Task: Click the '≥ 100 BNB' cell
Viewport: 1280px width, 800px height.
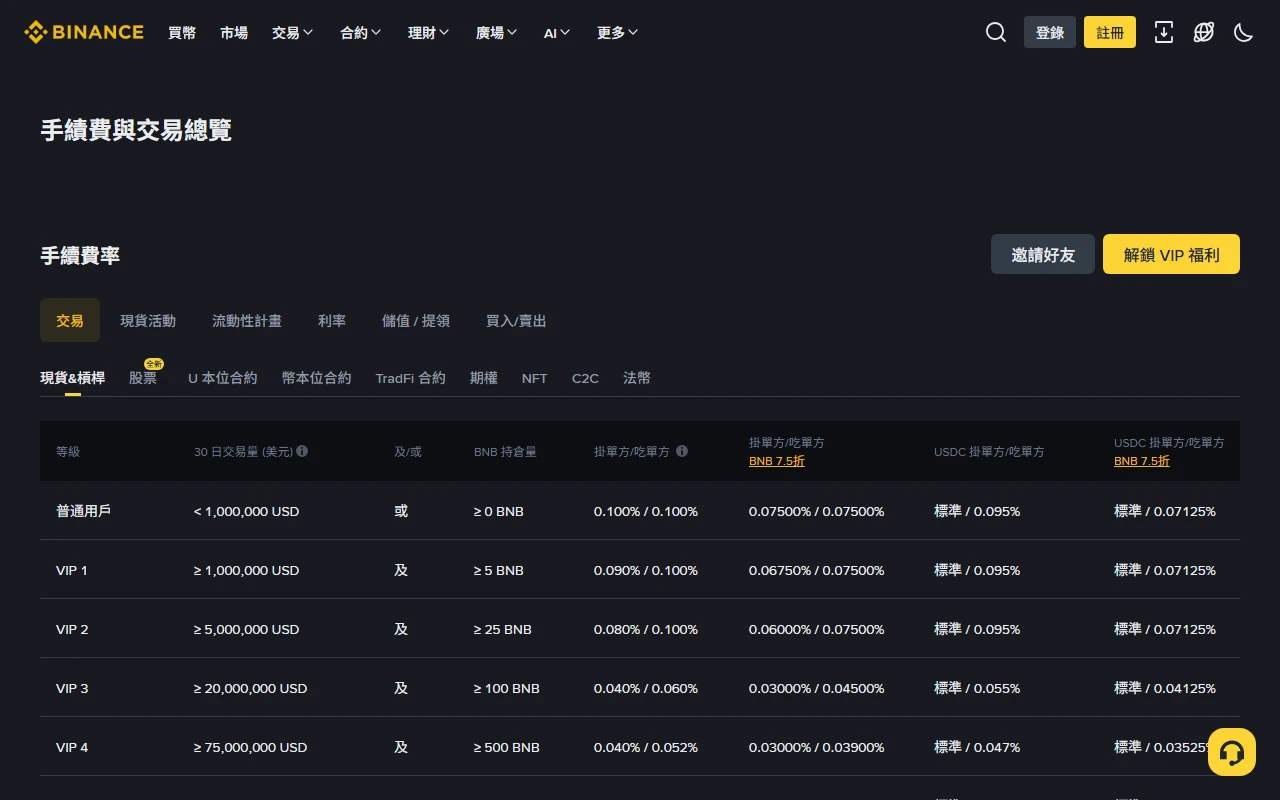Action: (507, 688)
